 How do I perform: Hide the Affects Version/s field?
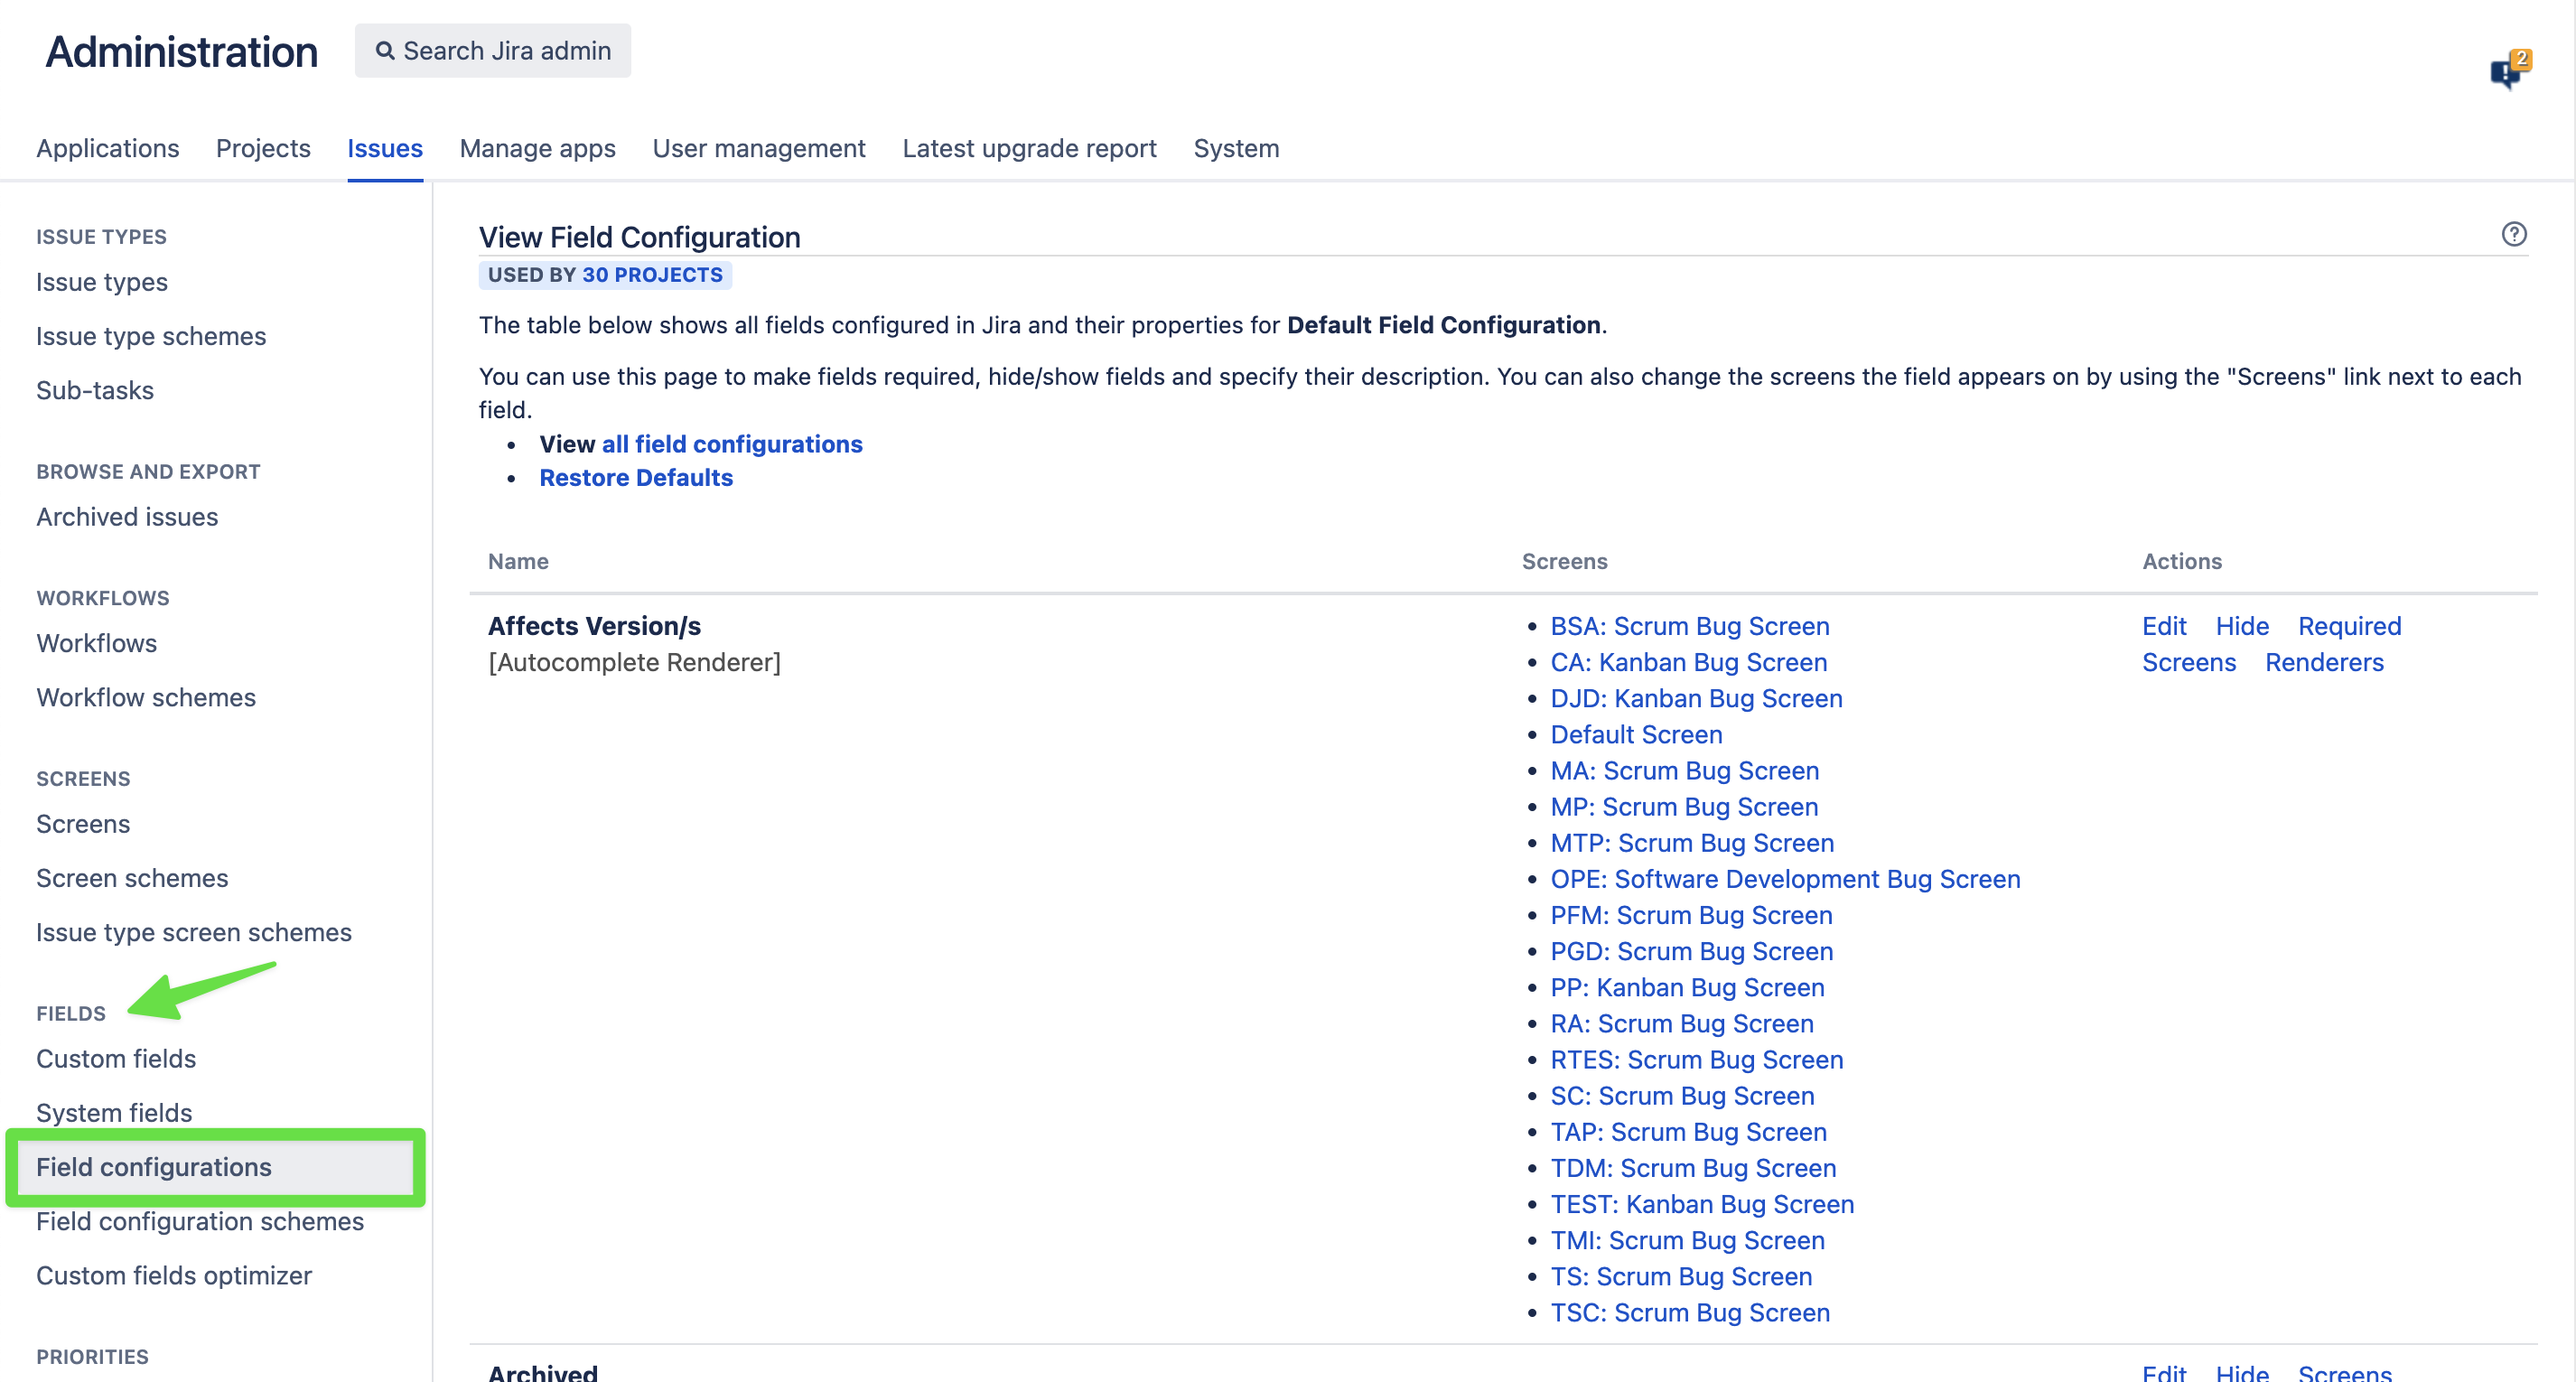coord(2242,626)
